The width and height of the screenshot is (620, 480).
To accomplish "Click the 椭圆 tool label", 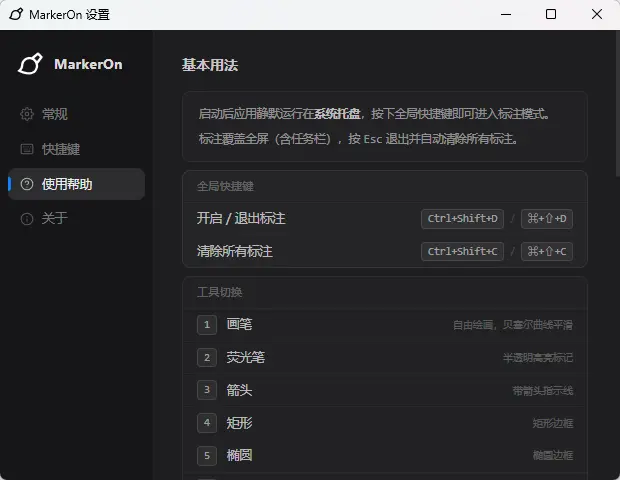I will click(239, 455).
